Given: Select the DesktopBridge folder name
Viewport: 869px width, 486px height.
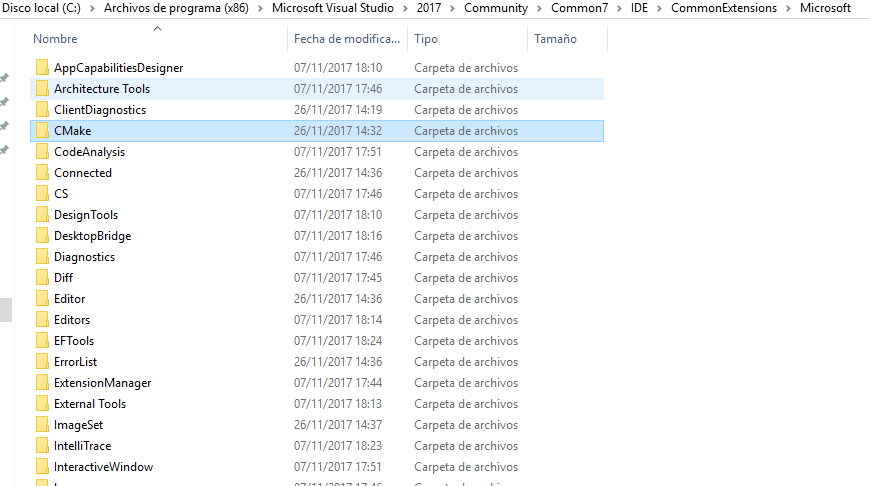Looking at the screenshot, I should click(93, 236).
